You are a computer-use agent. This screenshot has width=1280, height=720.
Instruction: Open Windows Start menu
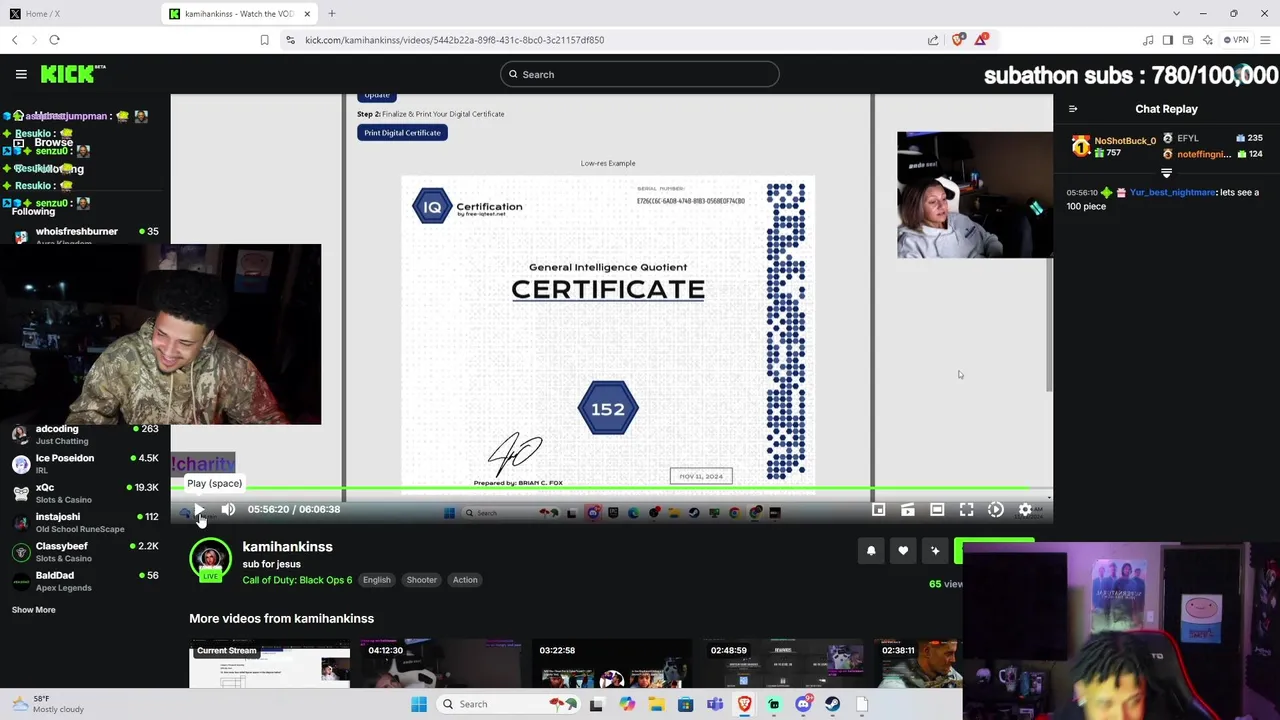pos(419,704)
